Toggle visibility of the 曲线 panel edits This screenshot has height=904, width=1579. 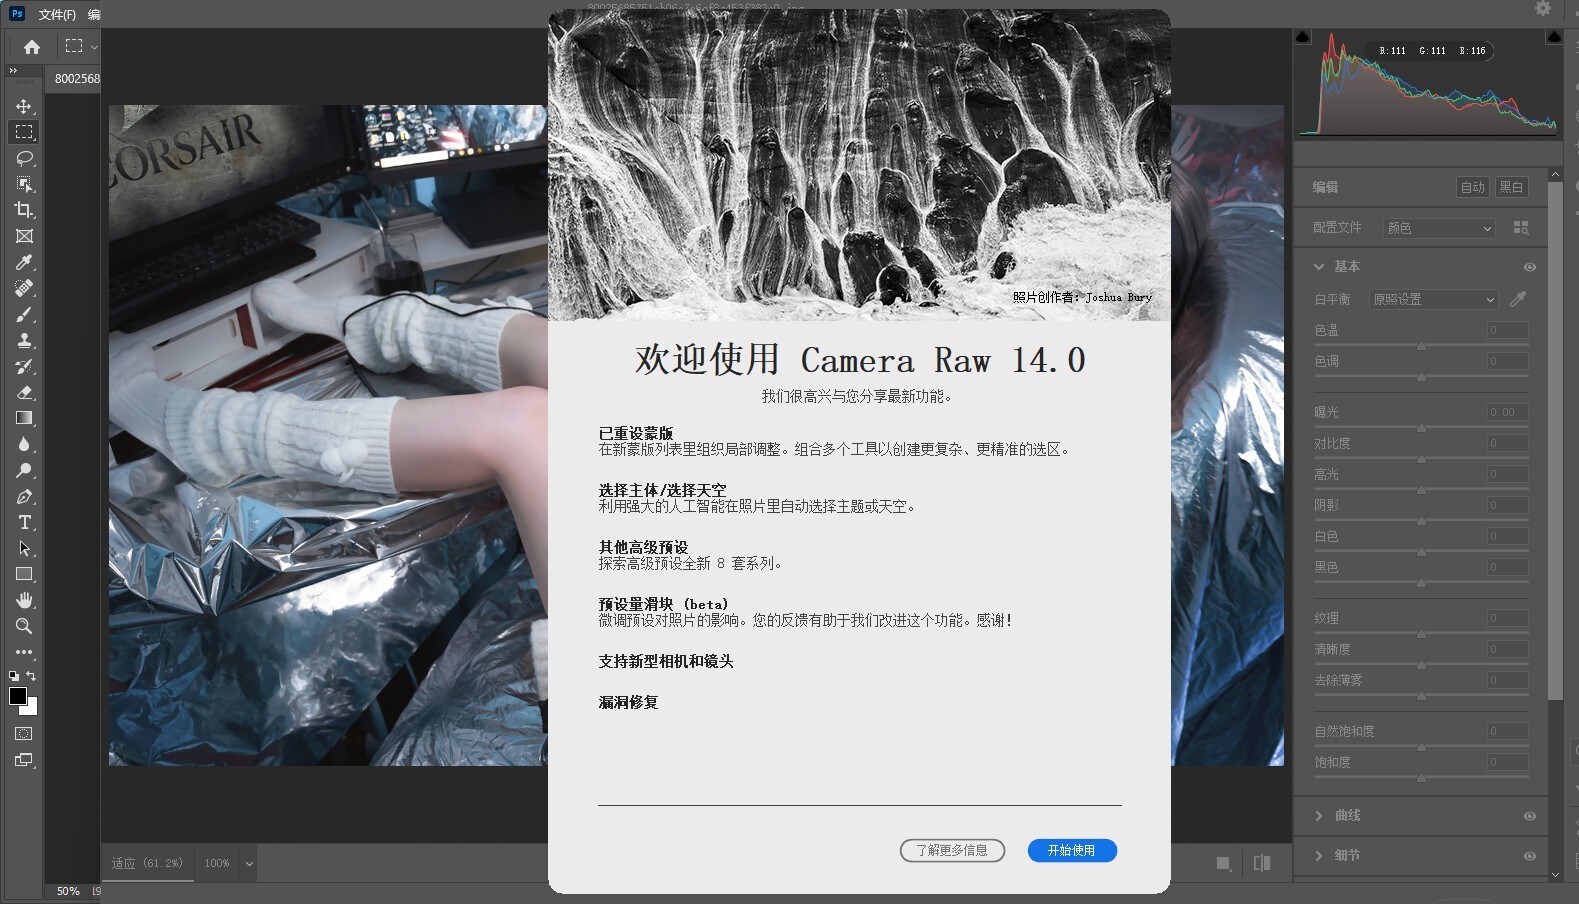(1529, 816)
